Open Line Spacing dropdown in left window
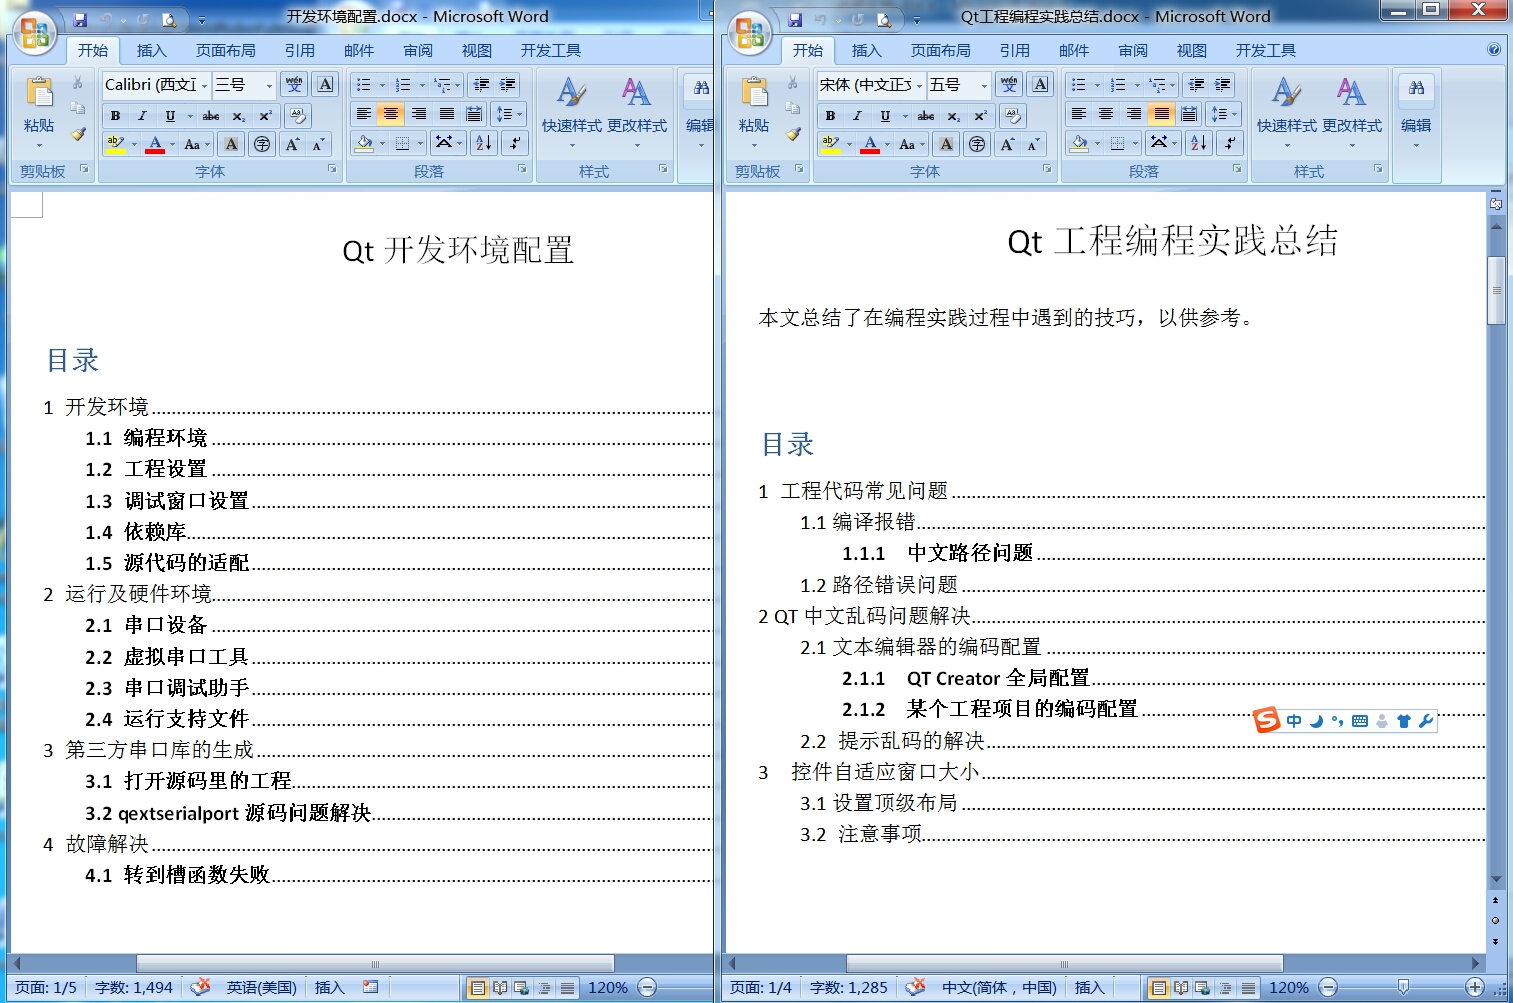 tap(509, 114)
